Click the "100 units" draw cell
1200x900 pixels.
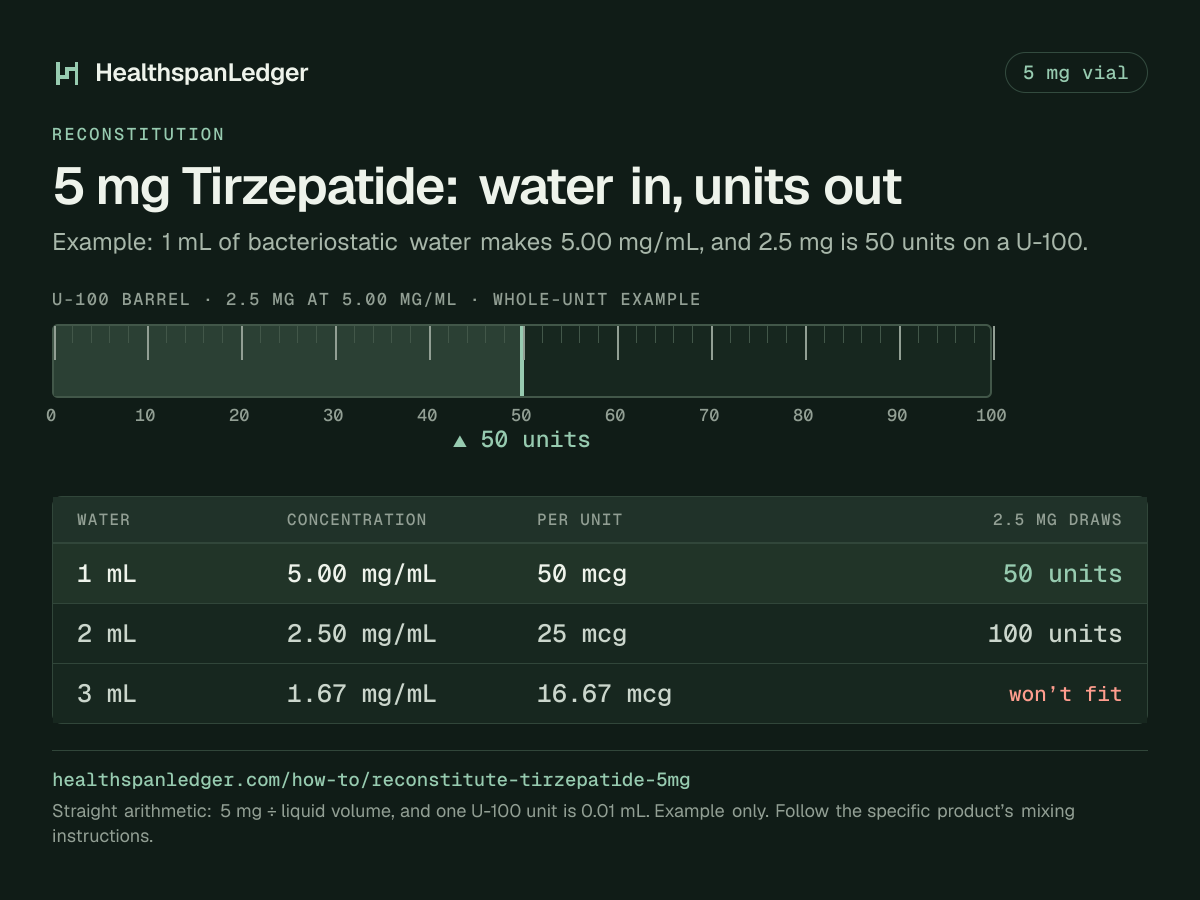tap(1055, 634)
